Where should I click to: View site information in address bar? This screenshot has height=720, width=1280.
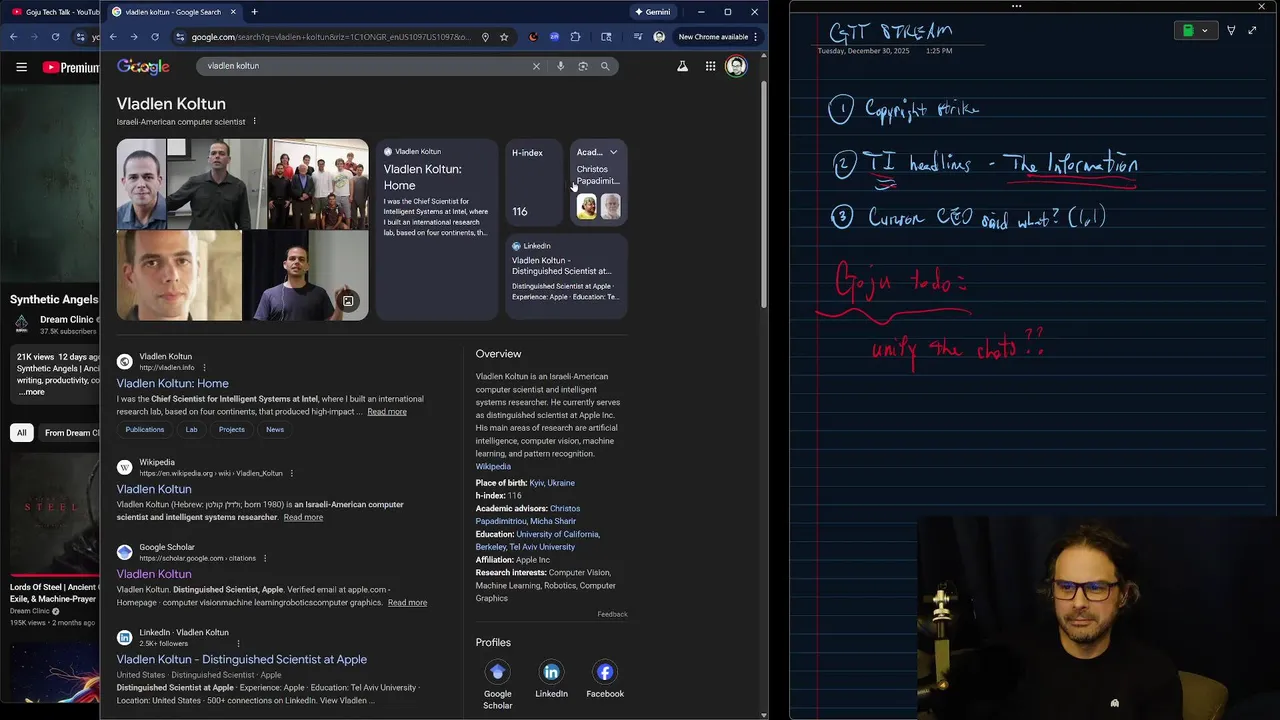pos(179,37)
